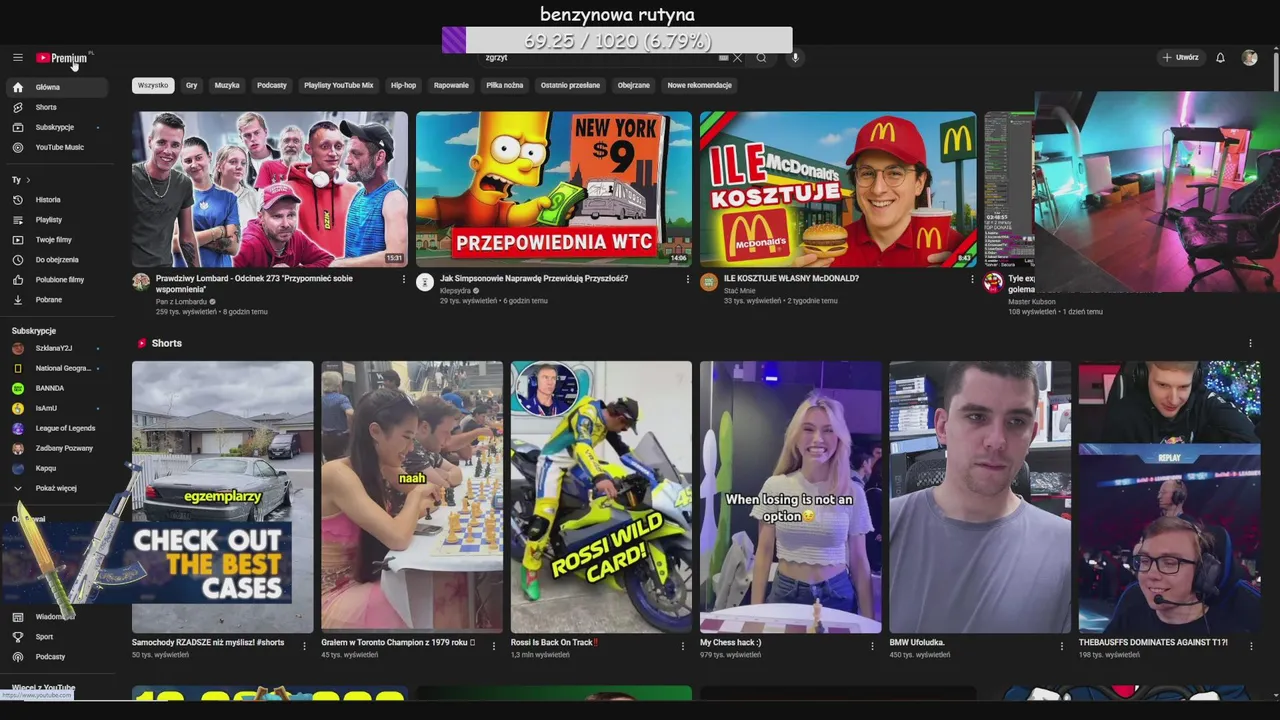
Task: Open the notifications bell
Action: tap(1220, 58)
